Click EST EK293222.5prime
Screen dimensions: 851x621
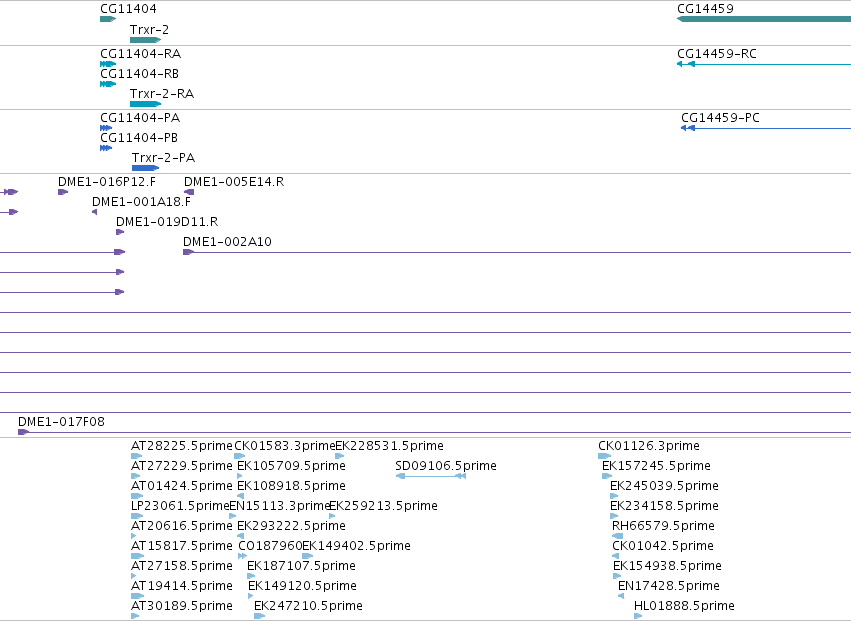[291, 527]
